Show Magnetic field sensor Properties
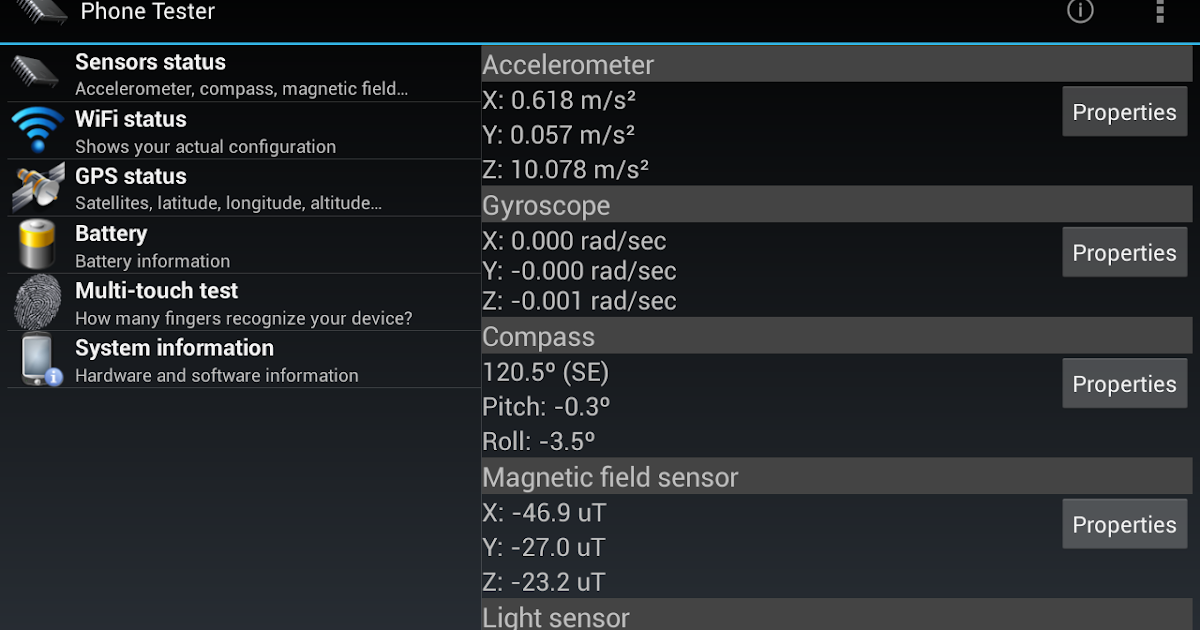Screen dimensions: 1200x630 pyautogui.click(x=1124, y=524)
